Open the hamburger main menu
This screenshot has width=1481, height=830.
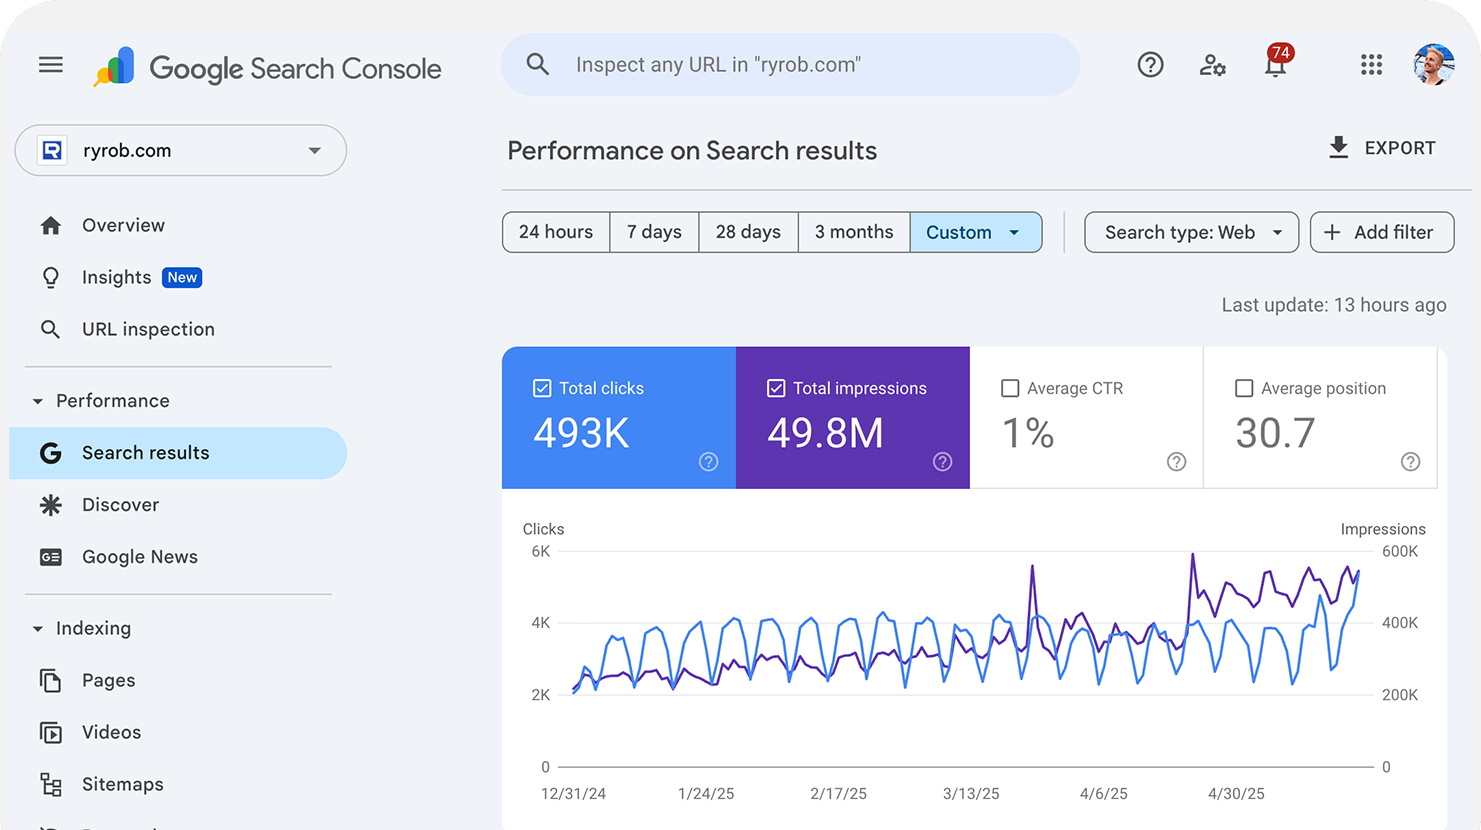pyautogui.click(x=51, y=65)
